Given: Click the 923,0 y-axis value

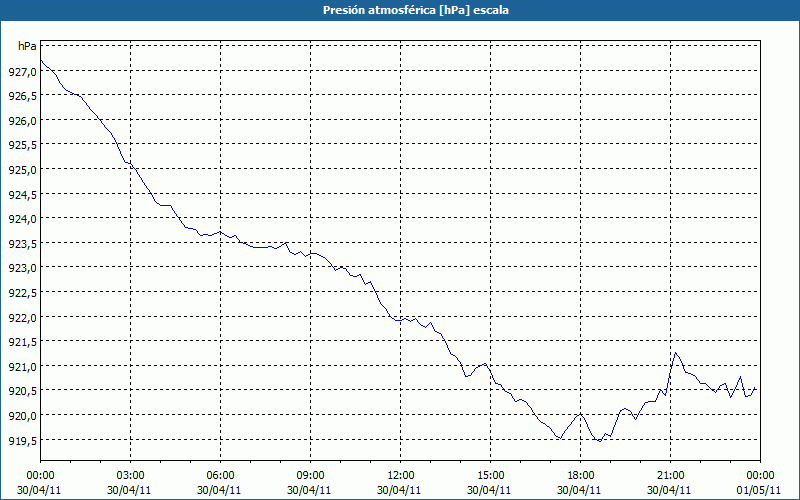Looking at the screenshot, I should tap(23, 268).
